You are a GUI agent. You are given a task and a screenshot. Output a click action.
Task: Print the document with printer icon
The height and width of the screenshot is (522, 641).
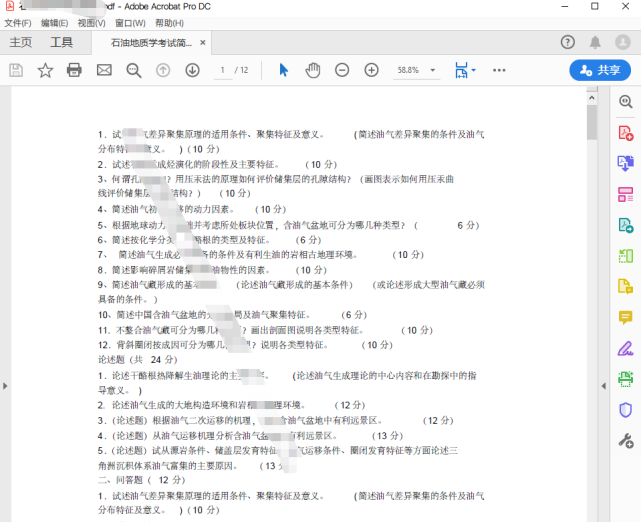(x=74, y=70)
